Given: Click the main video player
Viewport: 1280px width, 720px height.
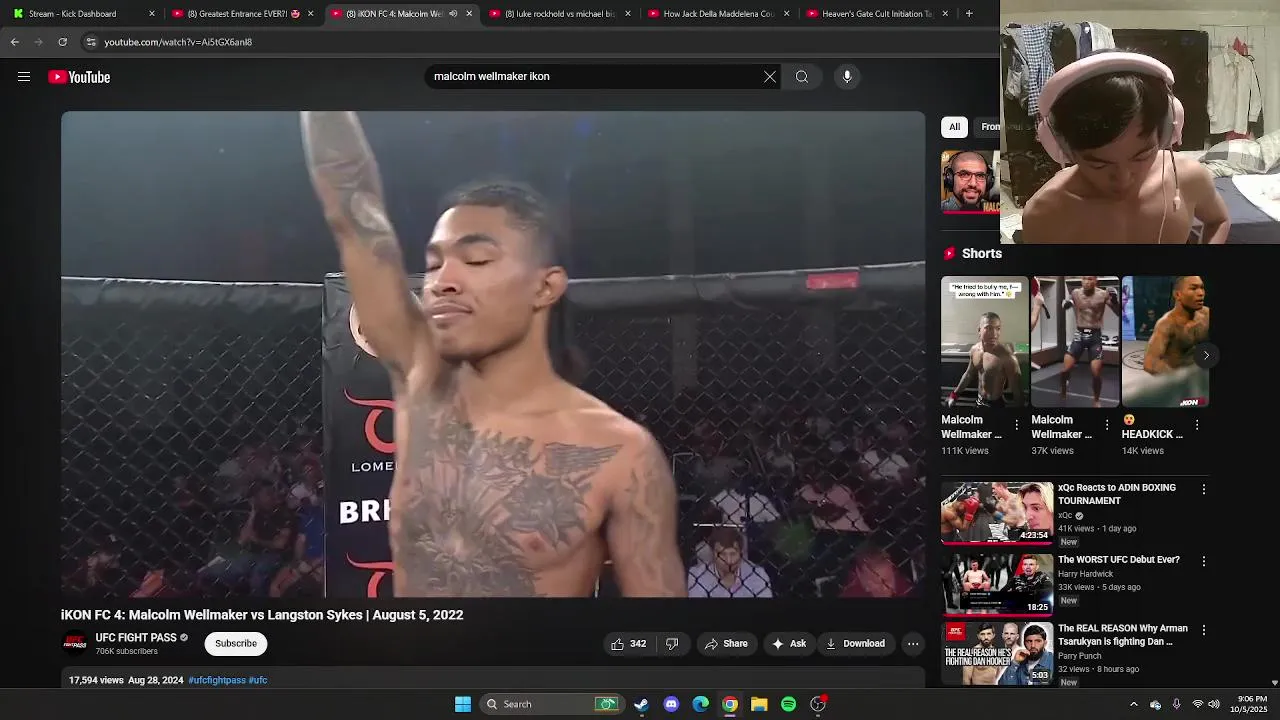Looking at the screenshot, I should (x=493, y=354).
